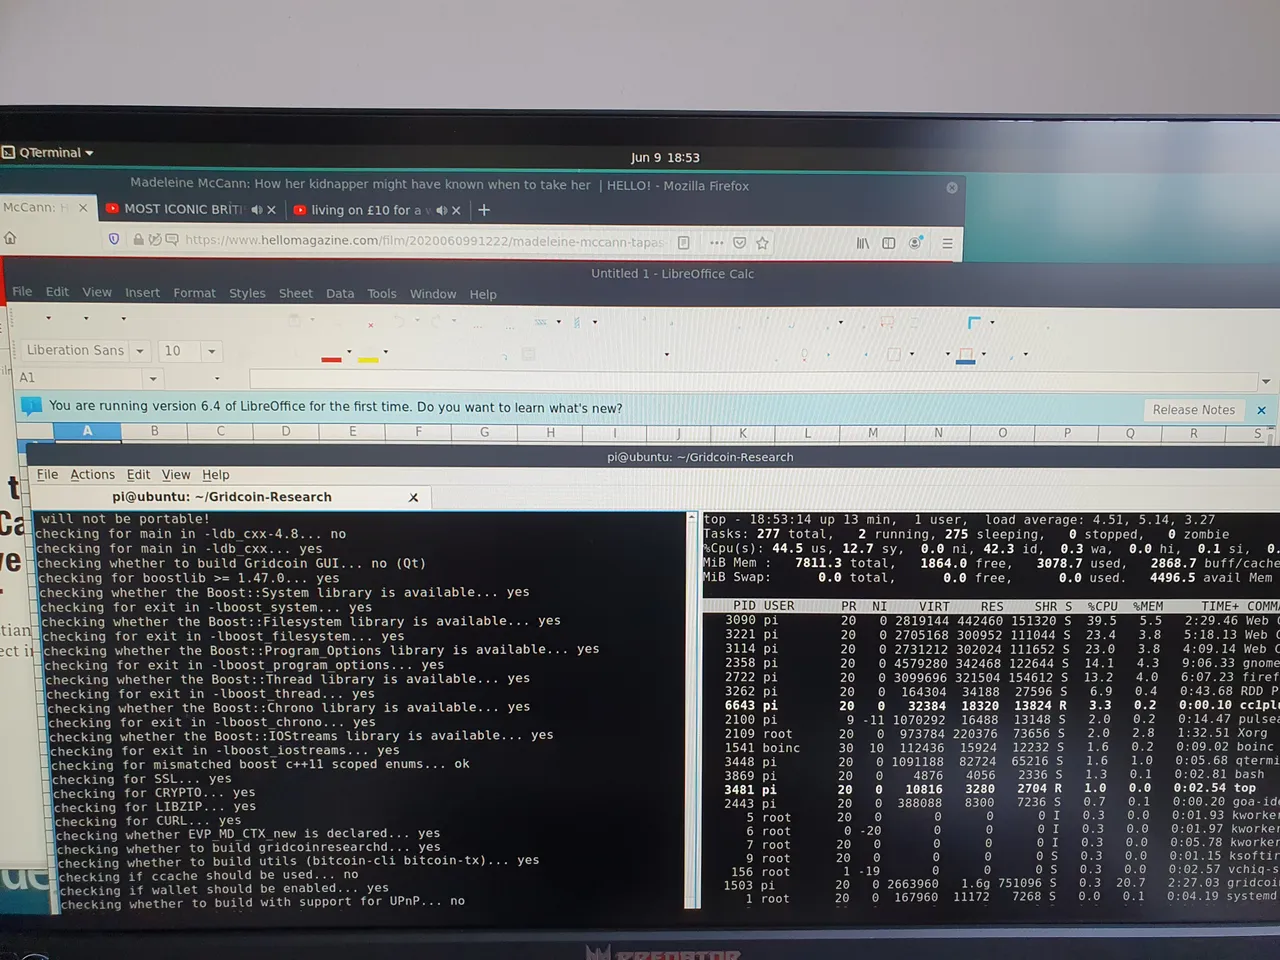The height and width of the screenshot is (960, 1280).
Task: Click the Freeze Rows and Columns icon
Action: pos(975,322)
